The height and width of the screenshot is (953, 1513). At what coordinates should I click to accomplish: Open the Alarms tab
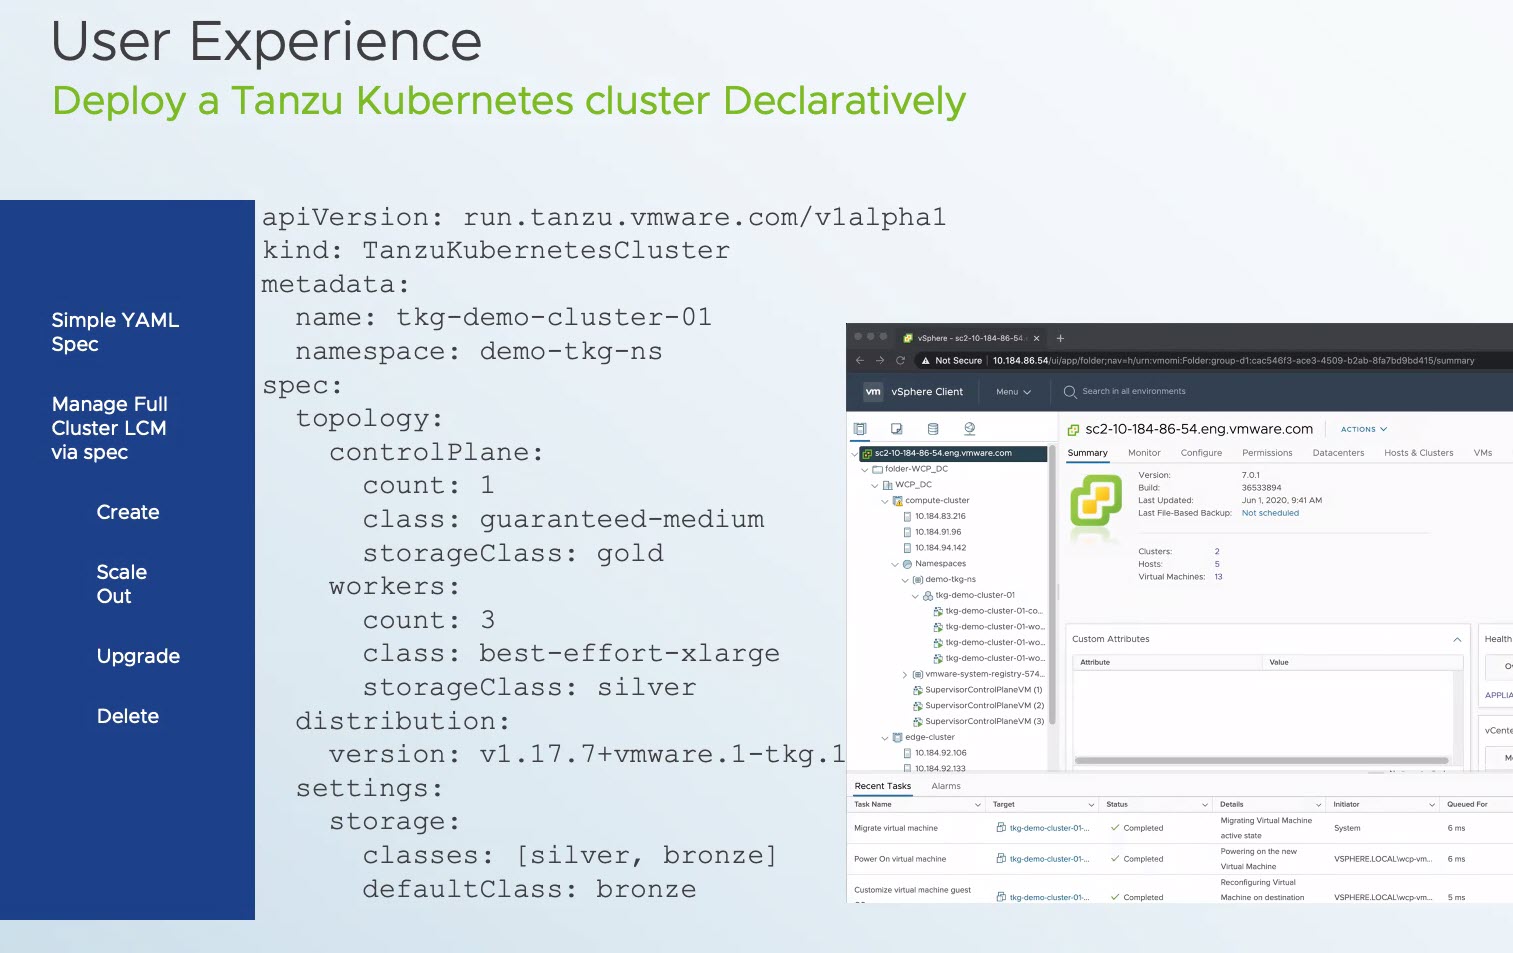[x=945, y=786]
